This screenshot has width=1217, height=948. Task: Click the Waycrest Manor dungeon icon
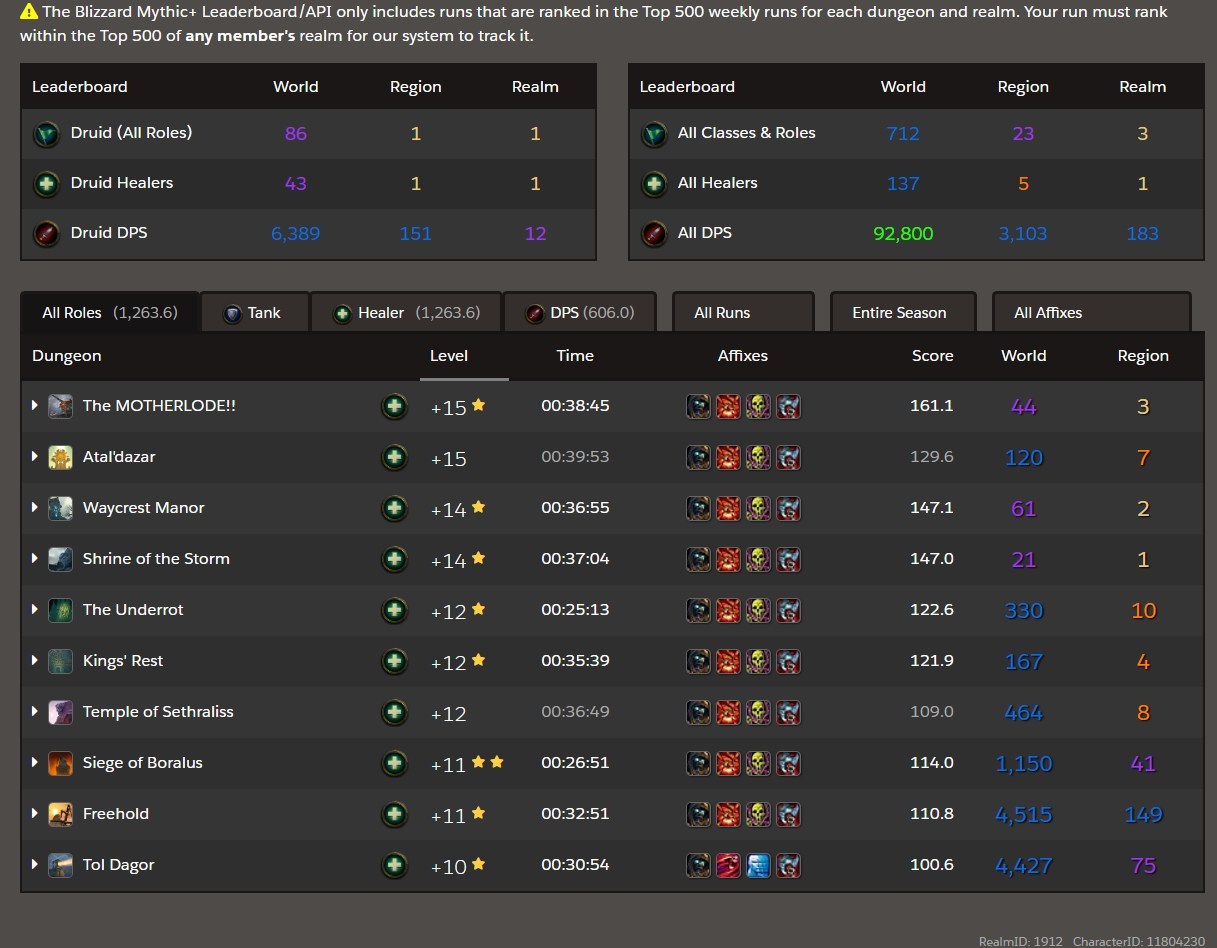[60, 508]
